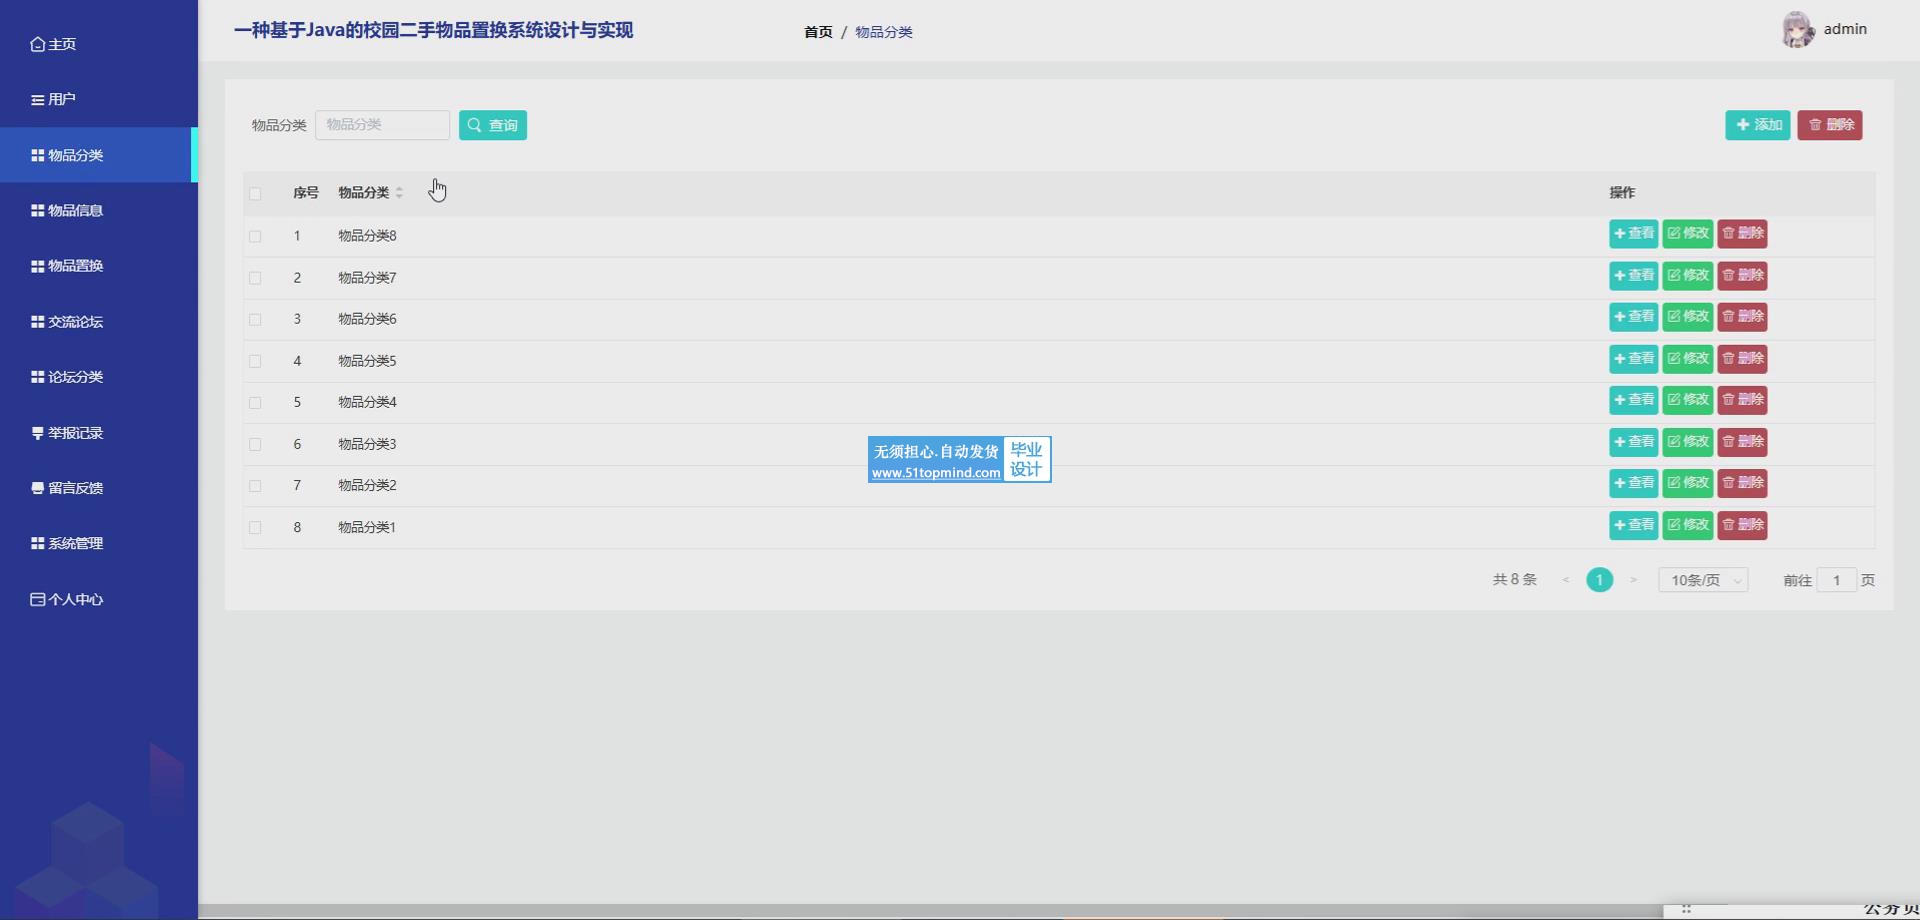
Task: Select page 1 in pagination
Action: (x=1599, y=580)
